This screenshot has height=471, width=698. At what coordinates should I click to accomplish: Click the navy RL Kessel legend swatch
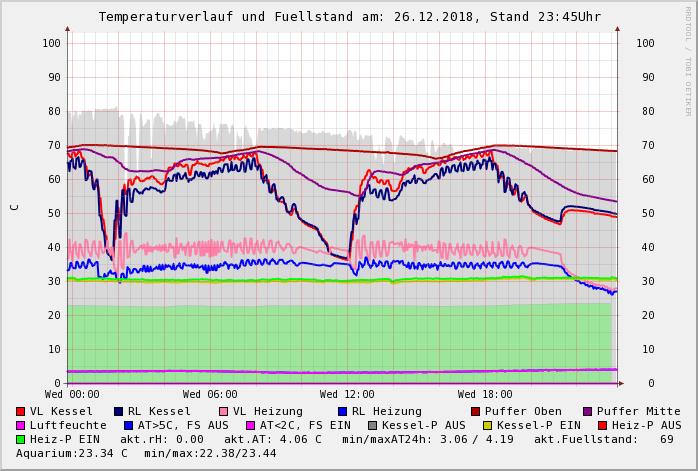(x=118, y=411)
